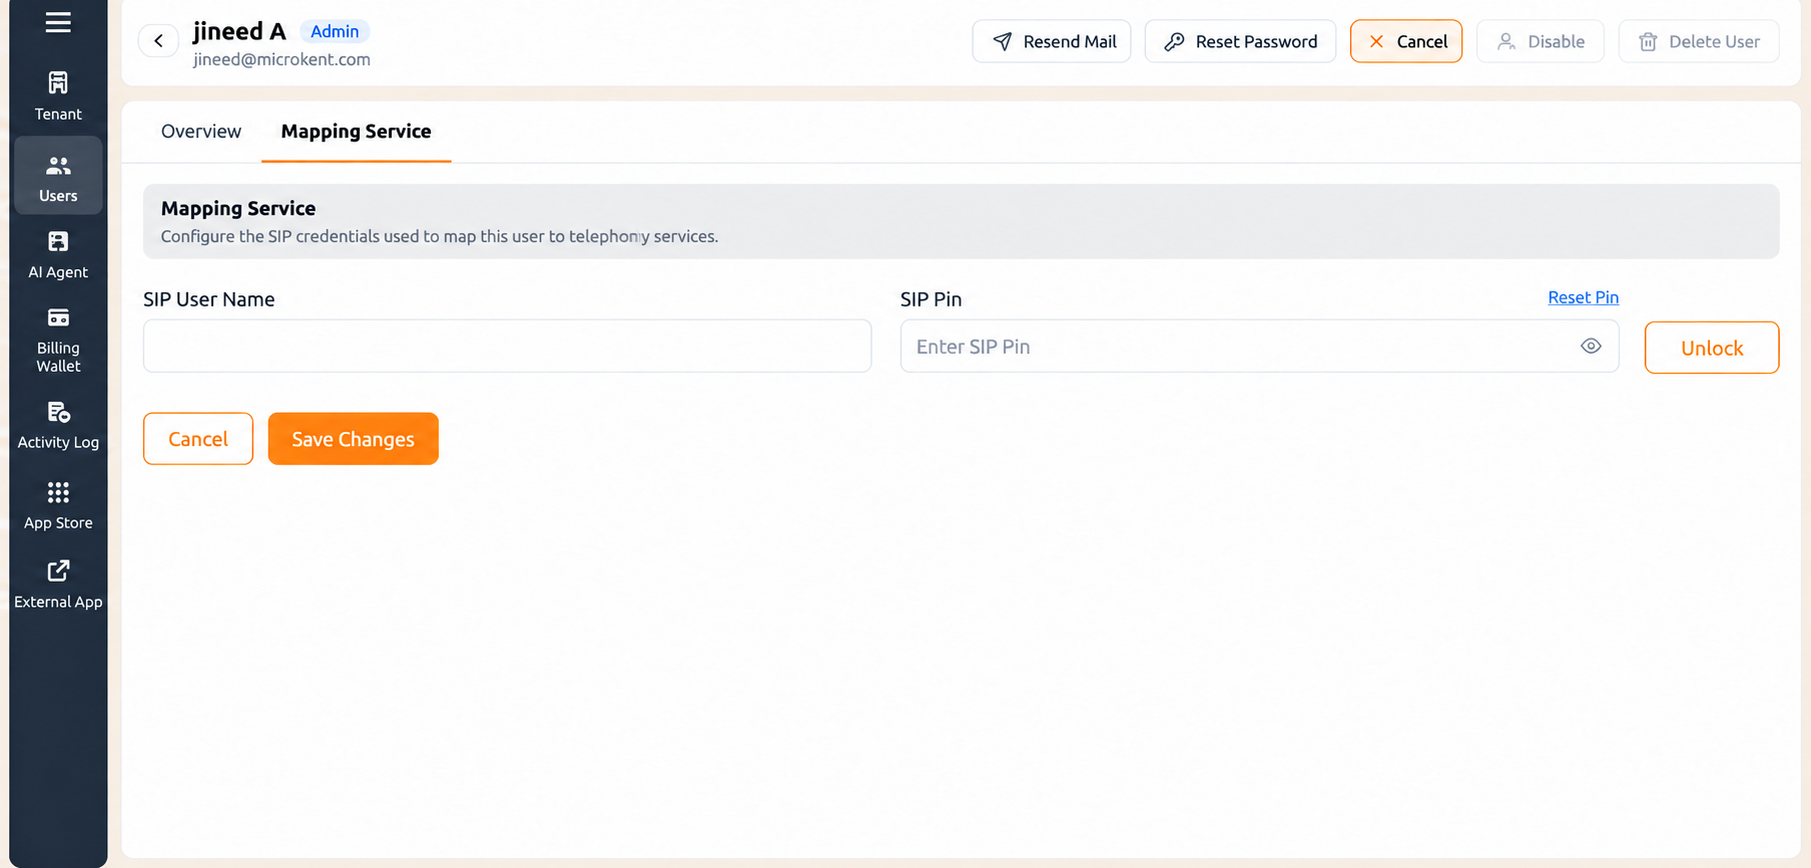Open the hamburger menu in the sidebar
Screen dimensions: 1811x868
[58, 22]
